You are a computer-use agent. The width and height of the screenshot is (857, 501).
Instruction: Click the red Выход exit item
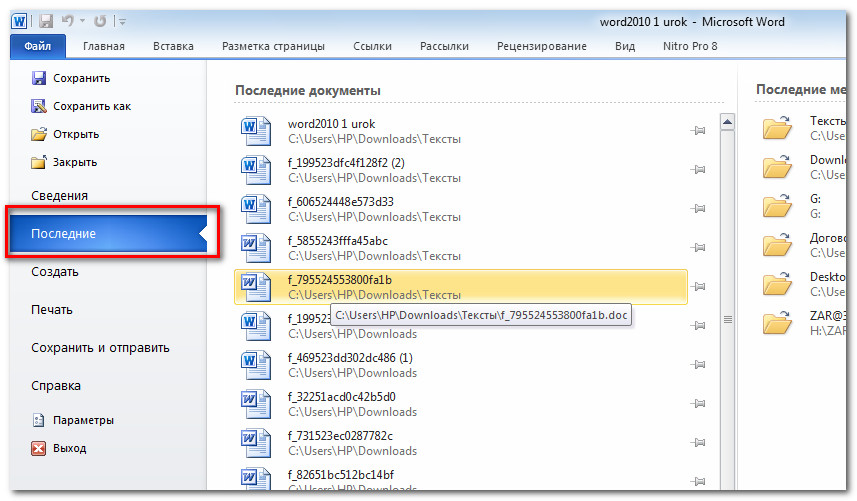click(x=70, y=448)
